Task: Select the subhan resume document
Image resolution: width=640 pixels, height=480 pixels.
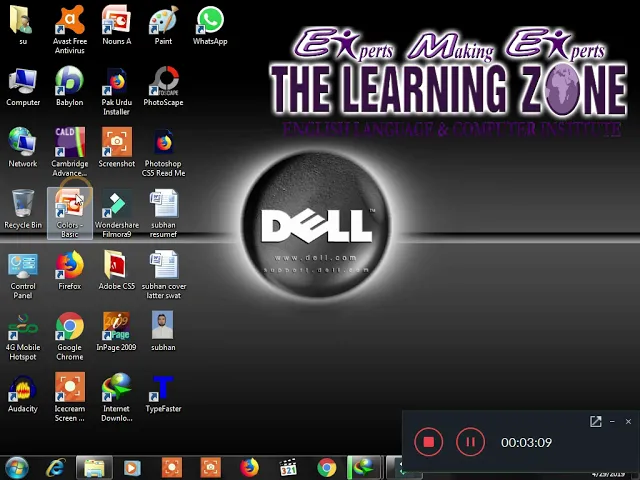Action: tap(163, 213)
